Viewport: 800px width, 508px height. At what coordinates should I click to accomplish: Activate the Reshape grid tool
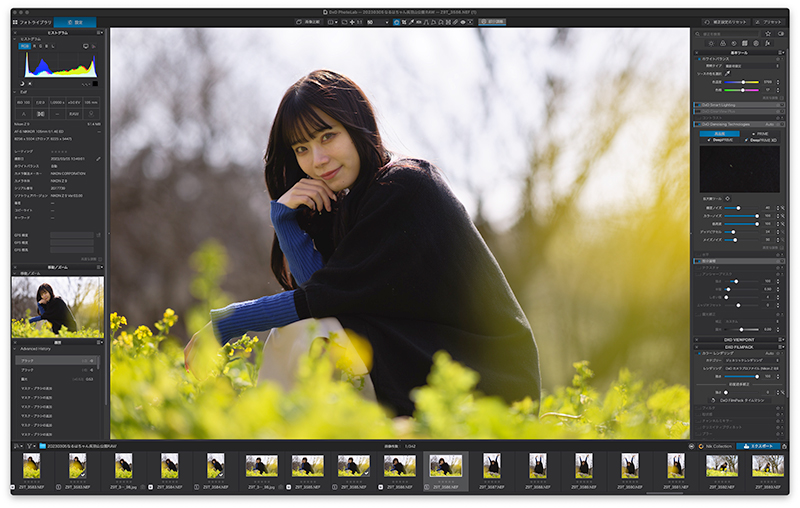[448, 22]
